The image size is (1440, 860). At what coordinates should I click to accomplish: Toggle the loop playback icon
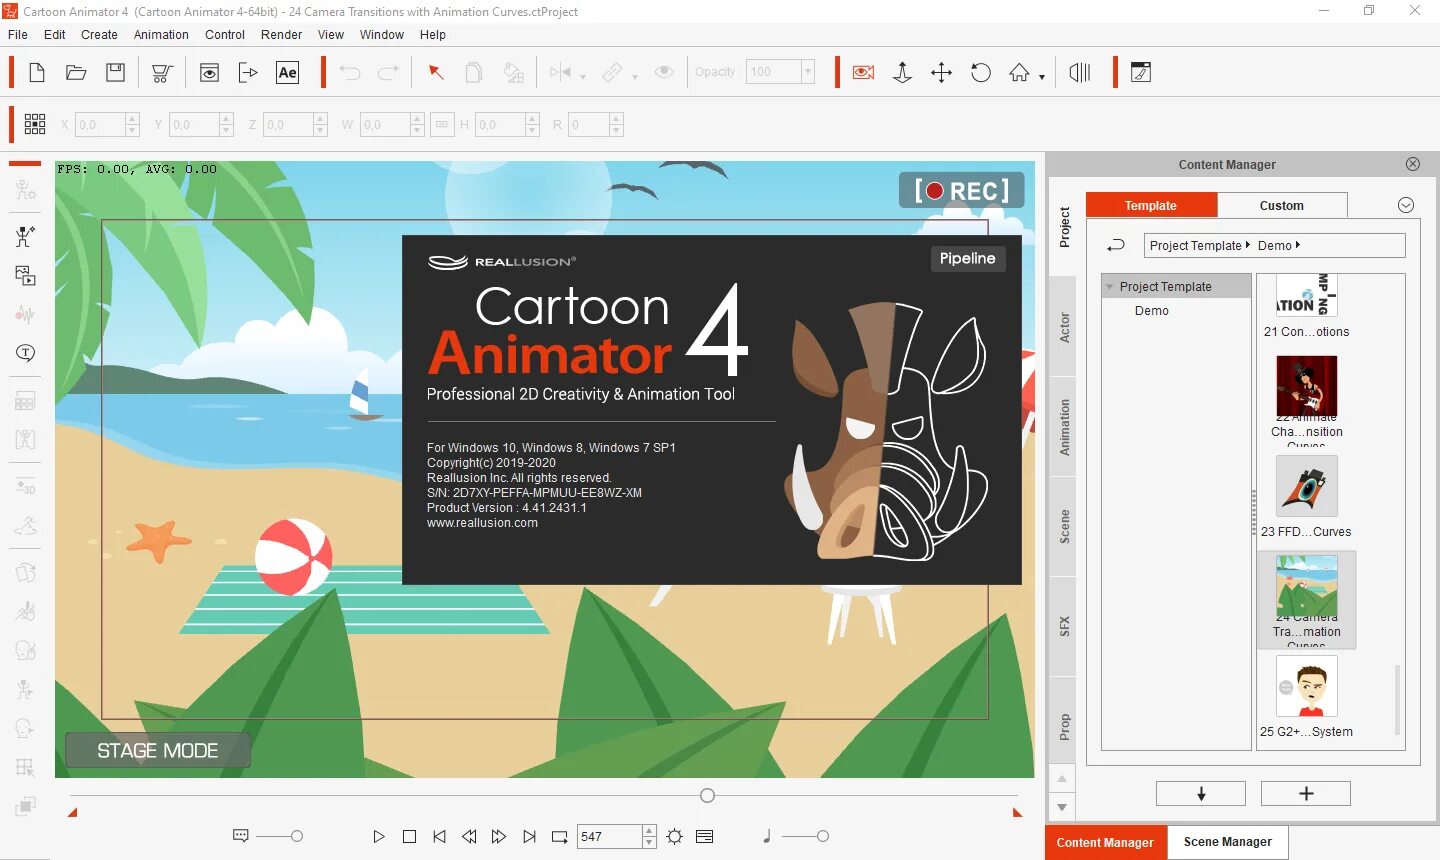pyautogui.click(x=560, y=836)
